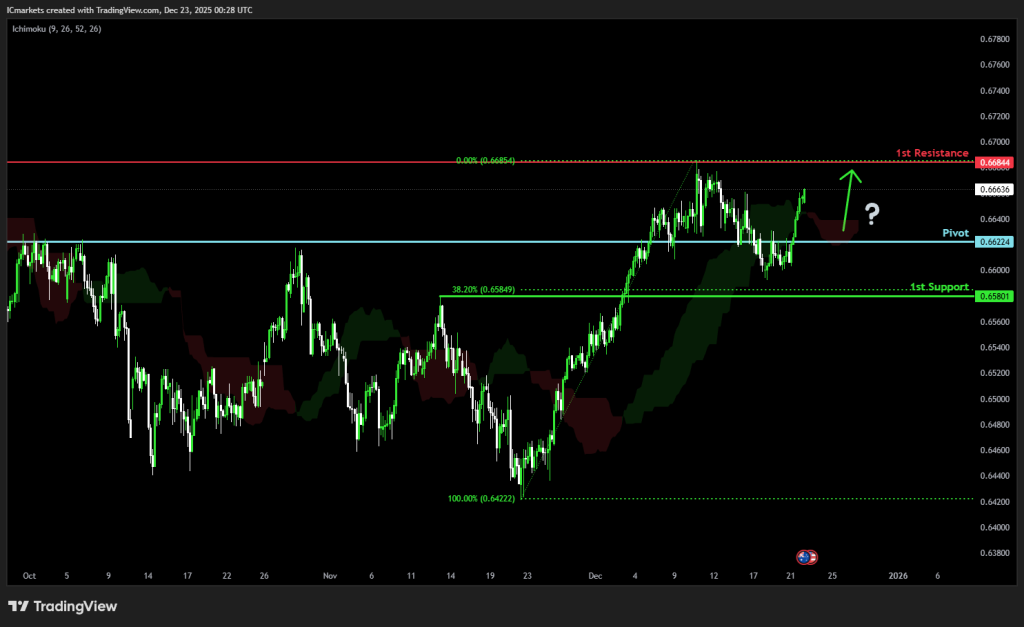1024x627 pixels.
Task: Click the Oct label on time axis
Action: pyautogui.click(x=29, y=576)
